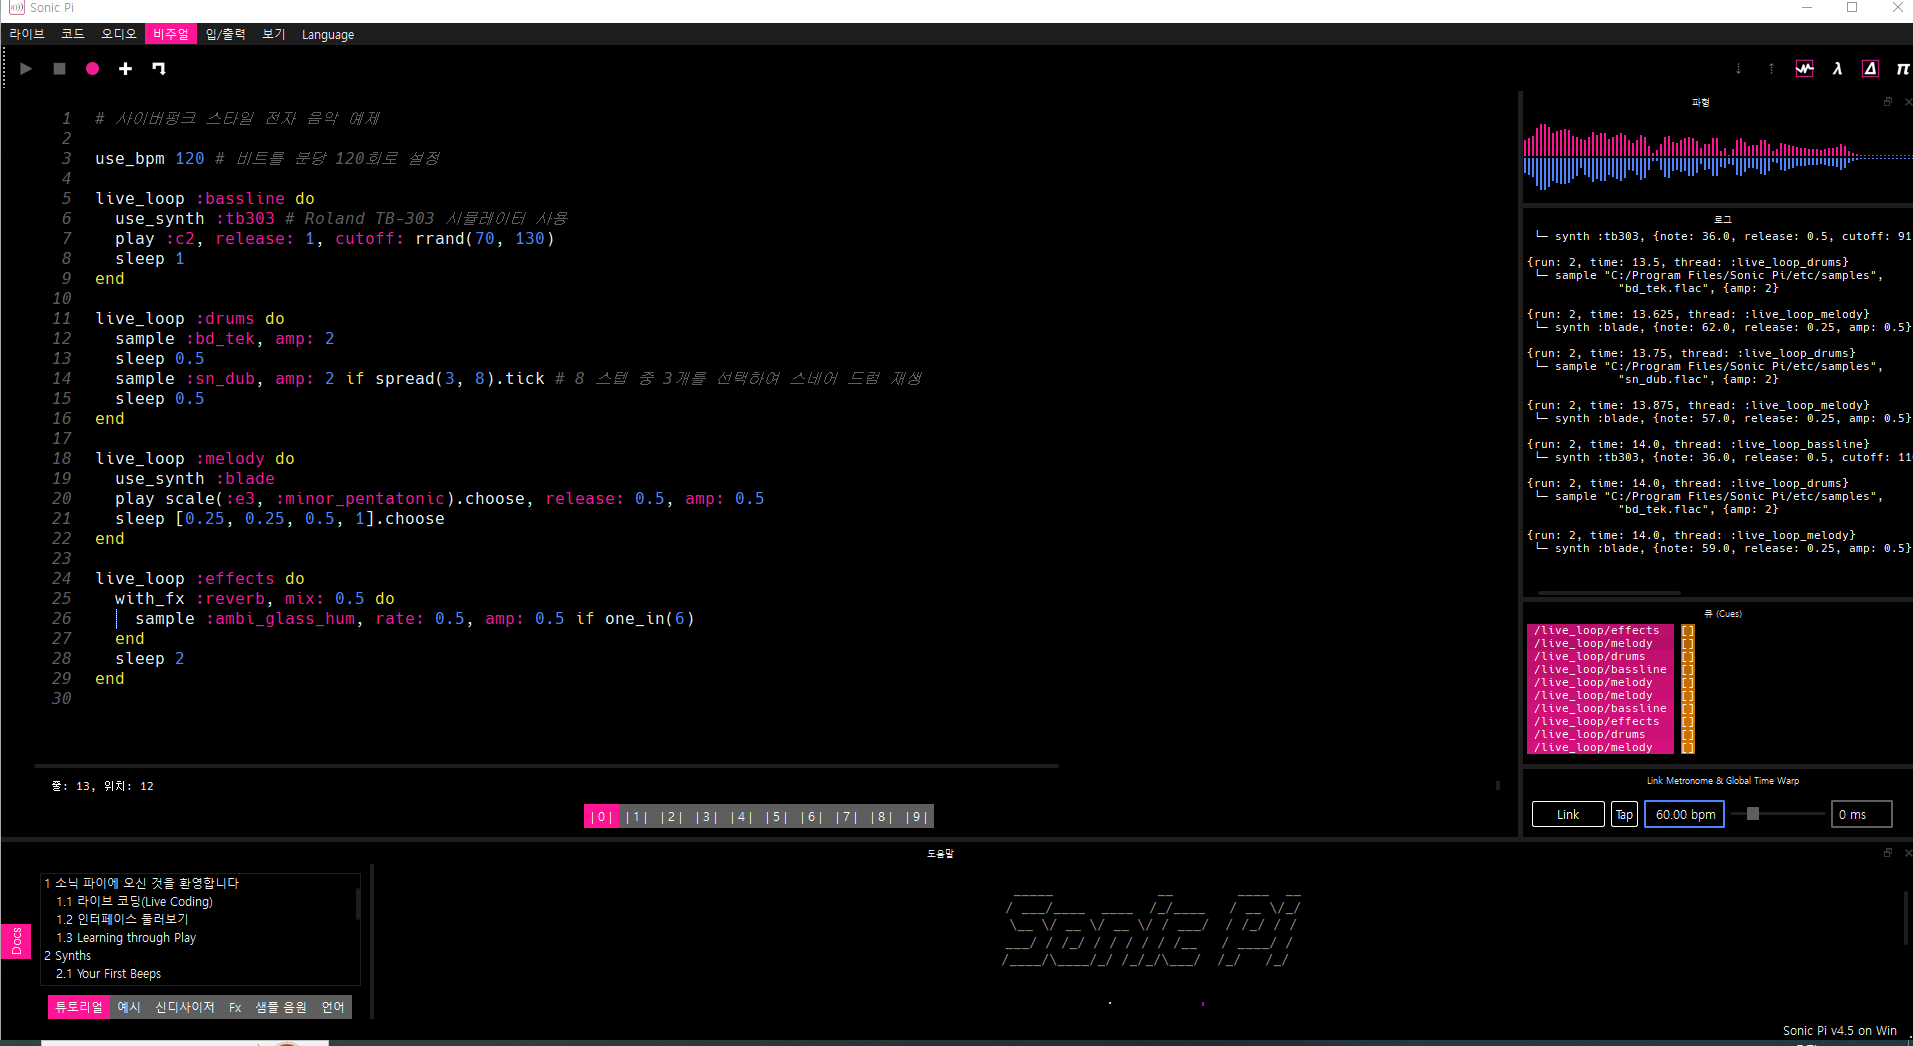1913x1046 pixels.
Task: Click line number 30 in the gutter
Action: (61, 698)
